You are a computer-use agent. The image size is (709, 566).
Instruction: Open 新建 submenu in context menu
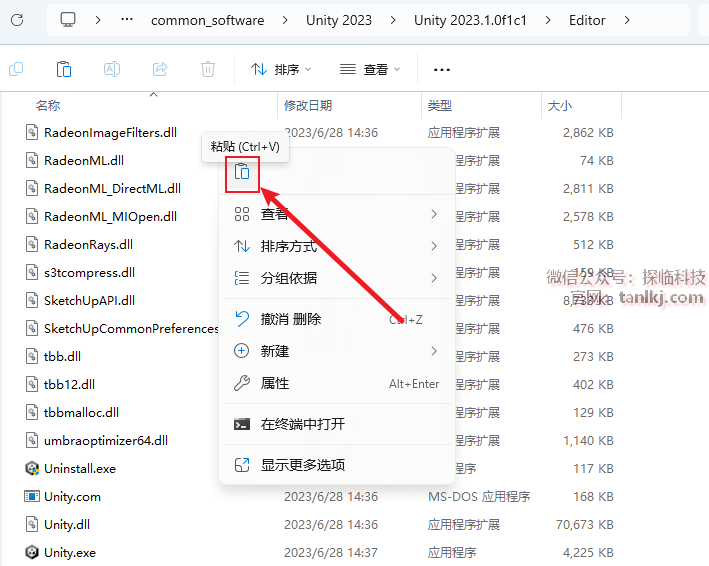(337, 351)
